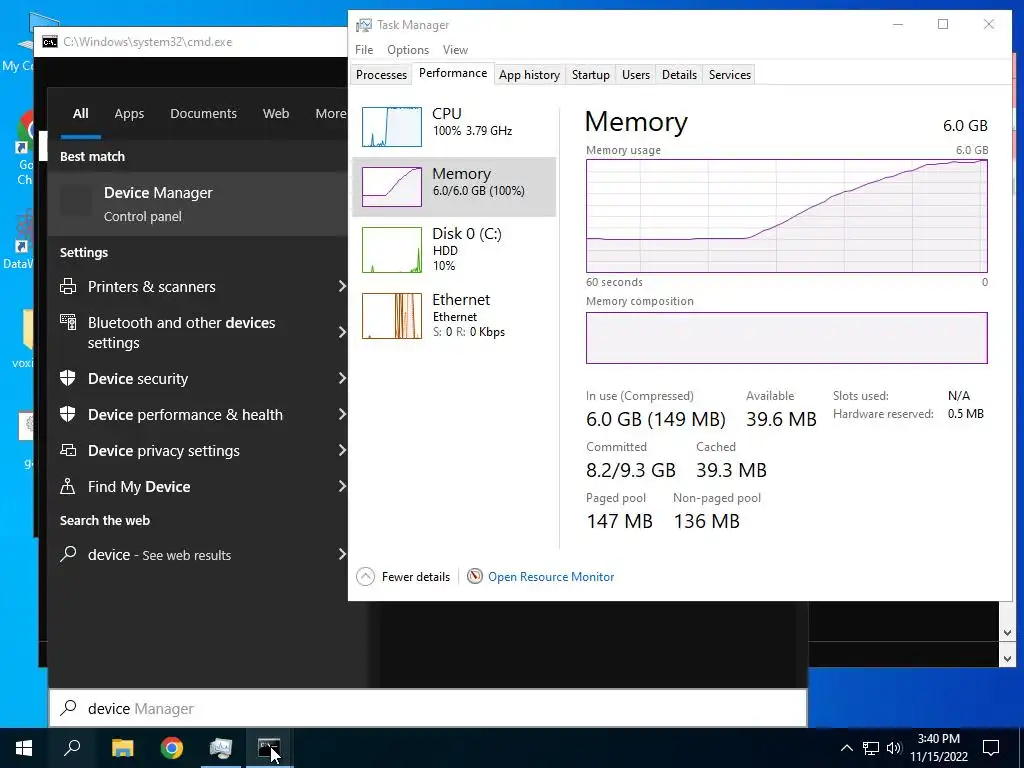The height and width of the screenshot is (768, 1024).
Task: Click the taskbar Search icon
Action: [72, 748]
